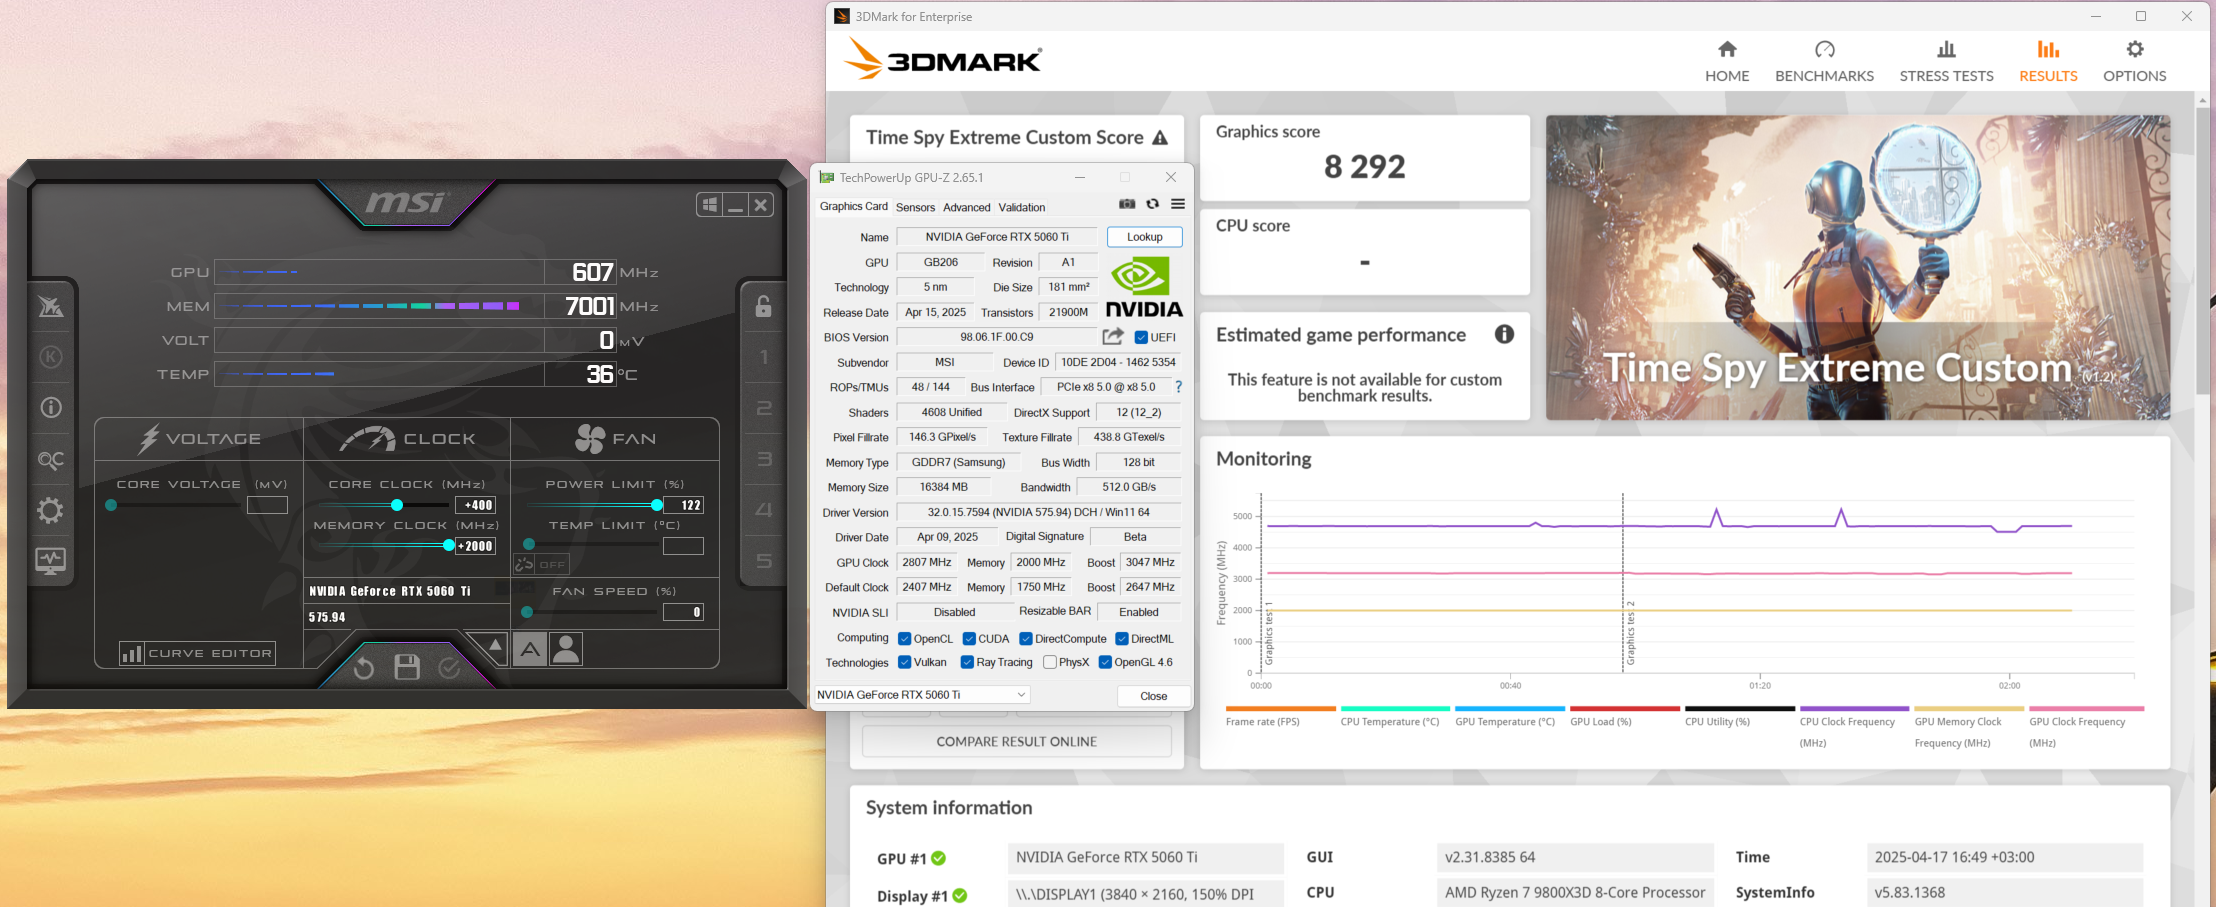This screenshot has height=907, width=2216.
Task: Open 3DMark Results section
Action: (x=2048, y=61)
